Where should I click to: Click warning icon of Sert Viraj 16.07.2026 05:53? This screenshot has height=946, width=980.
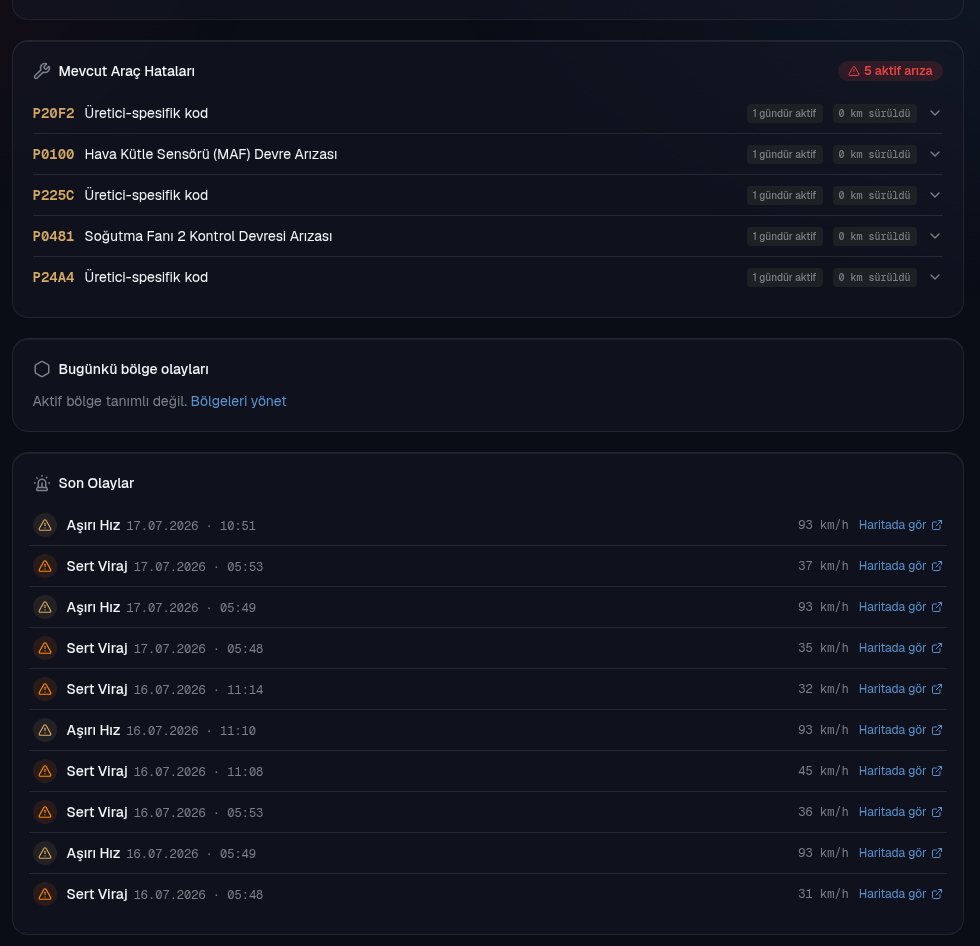pos(45,812)
